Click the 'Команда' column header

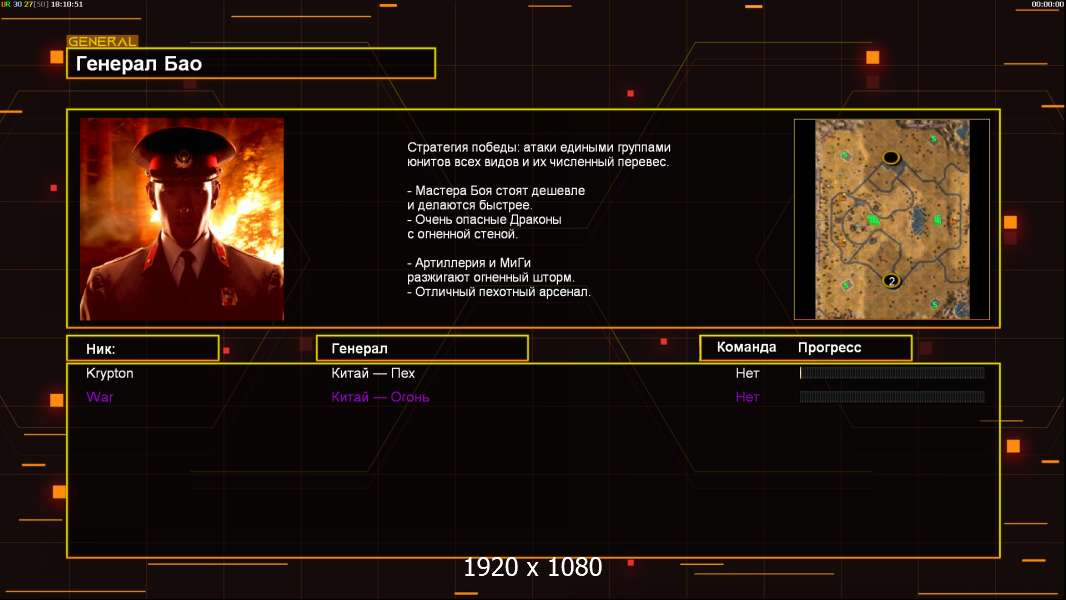(746, 347)
